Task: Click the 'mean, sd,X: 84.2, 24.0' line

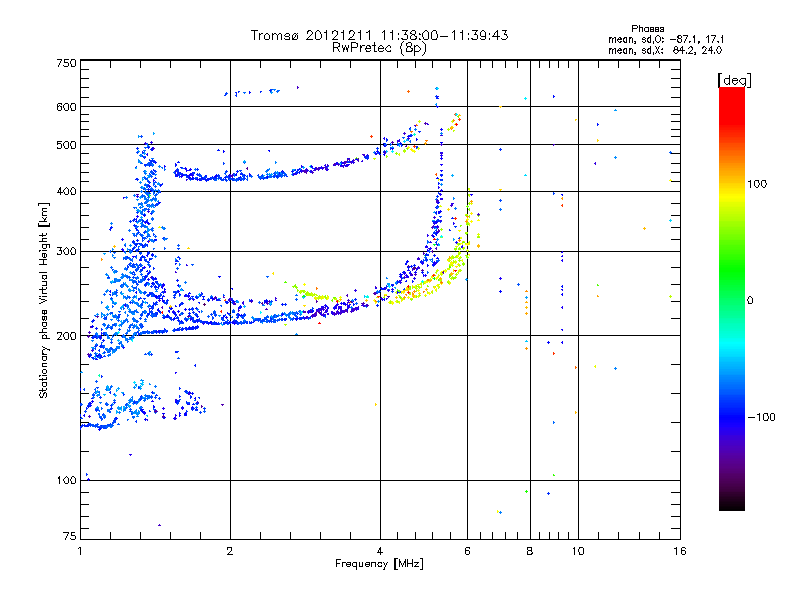Action: (x=665, y=50)
